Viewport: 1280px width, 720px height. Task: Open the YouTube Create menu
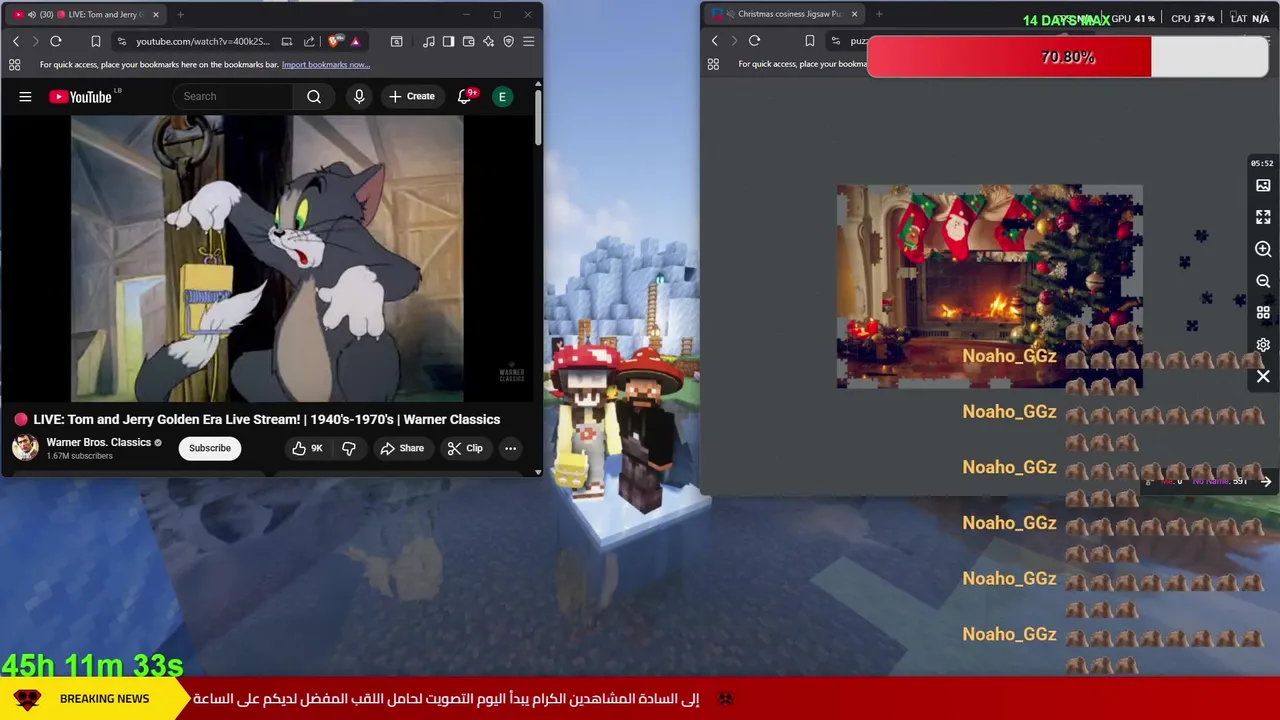click(x=412, y=96)
